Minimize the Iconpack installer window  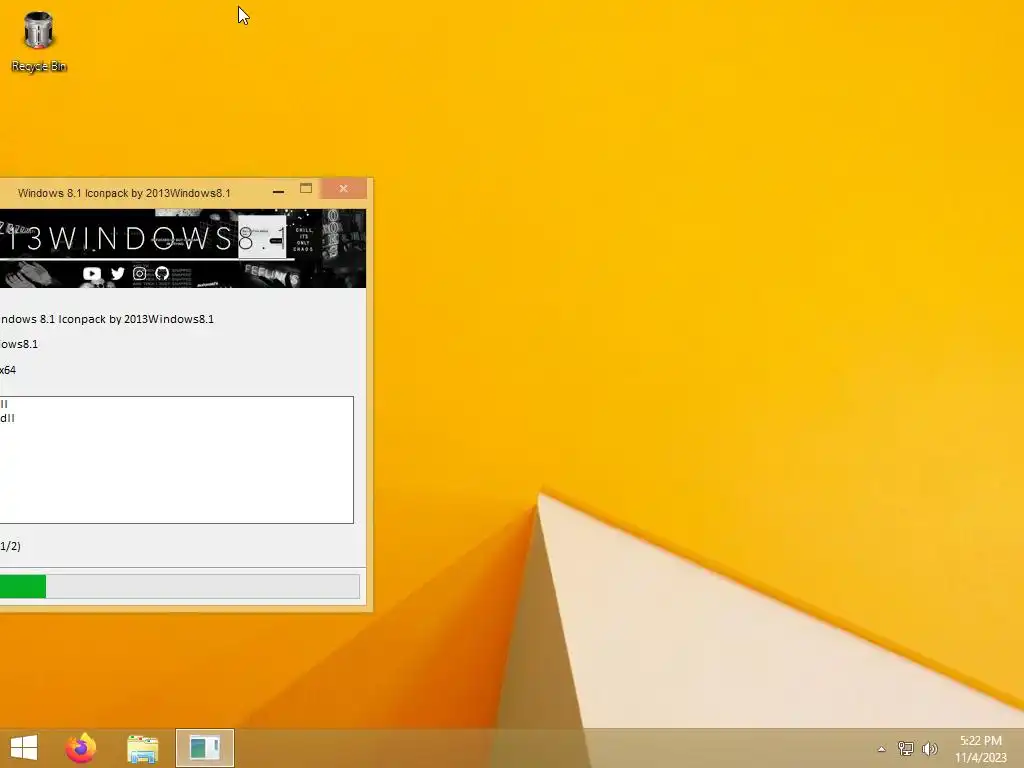tap(278, 191)
